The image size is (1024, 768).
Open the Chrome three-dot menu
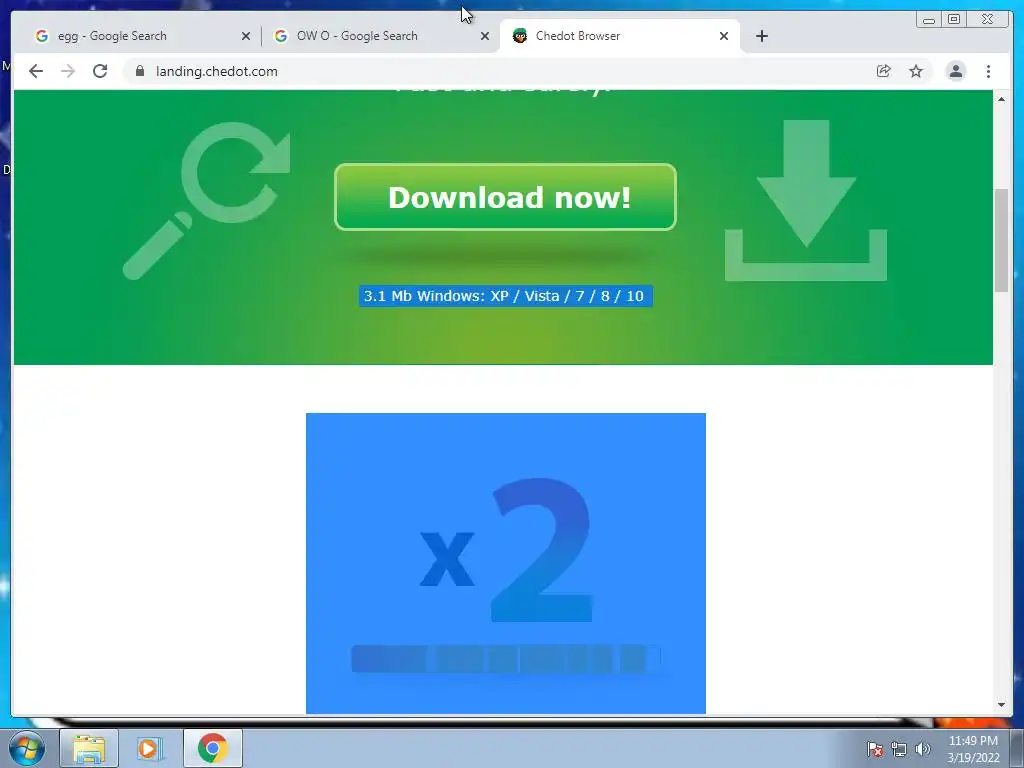(989, 71)
